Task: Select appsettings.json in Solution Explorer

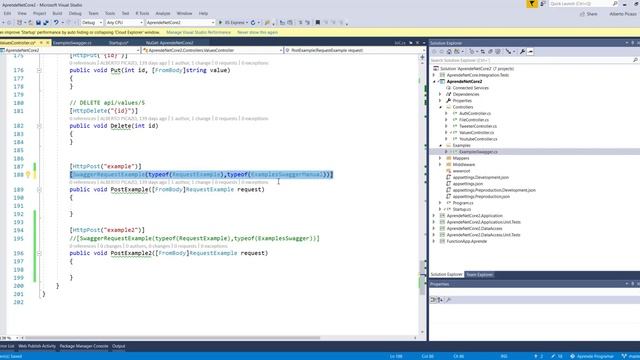Action: (x=468, y=184)
